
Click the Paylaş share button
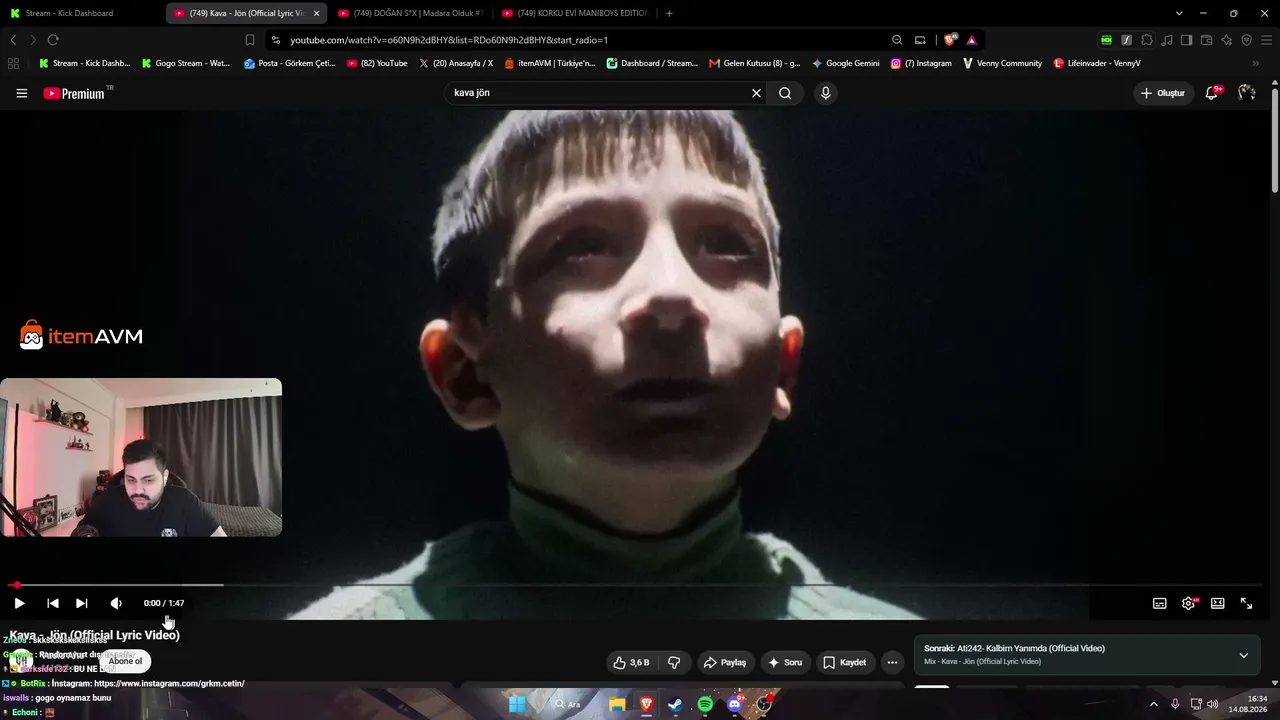(725, 662)
